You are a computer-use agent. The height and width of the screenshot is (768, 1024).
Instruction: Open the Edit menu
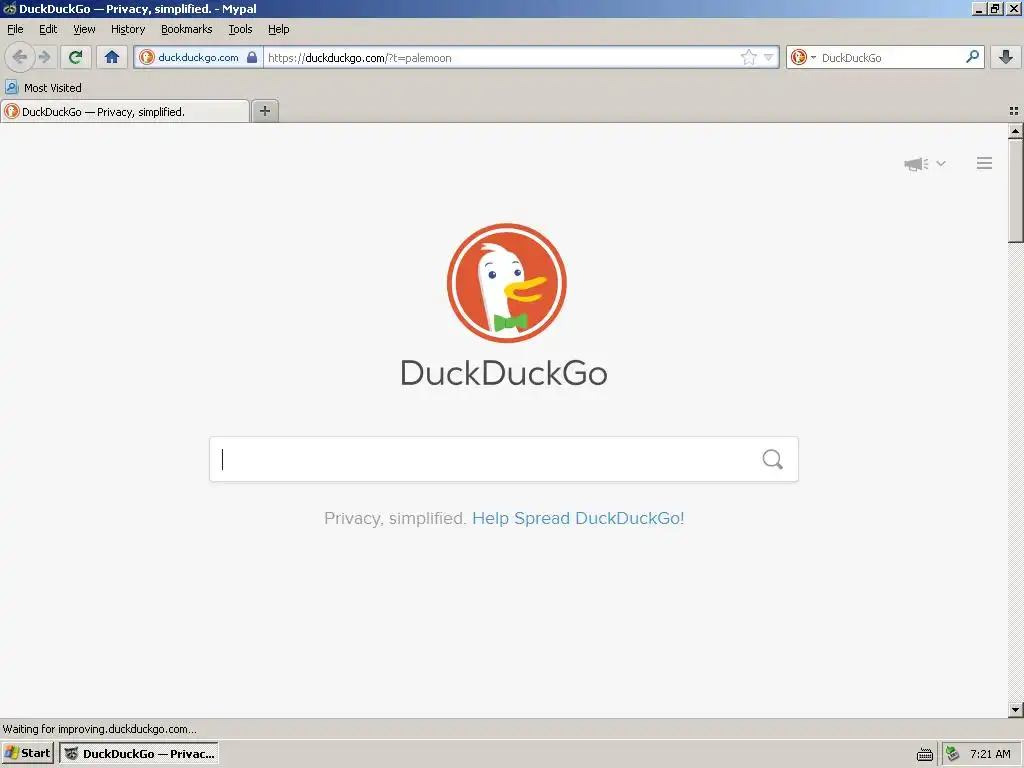click(48, 29)
